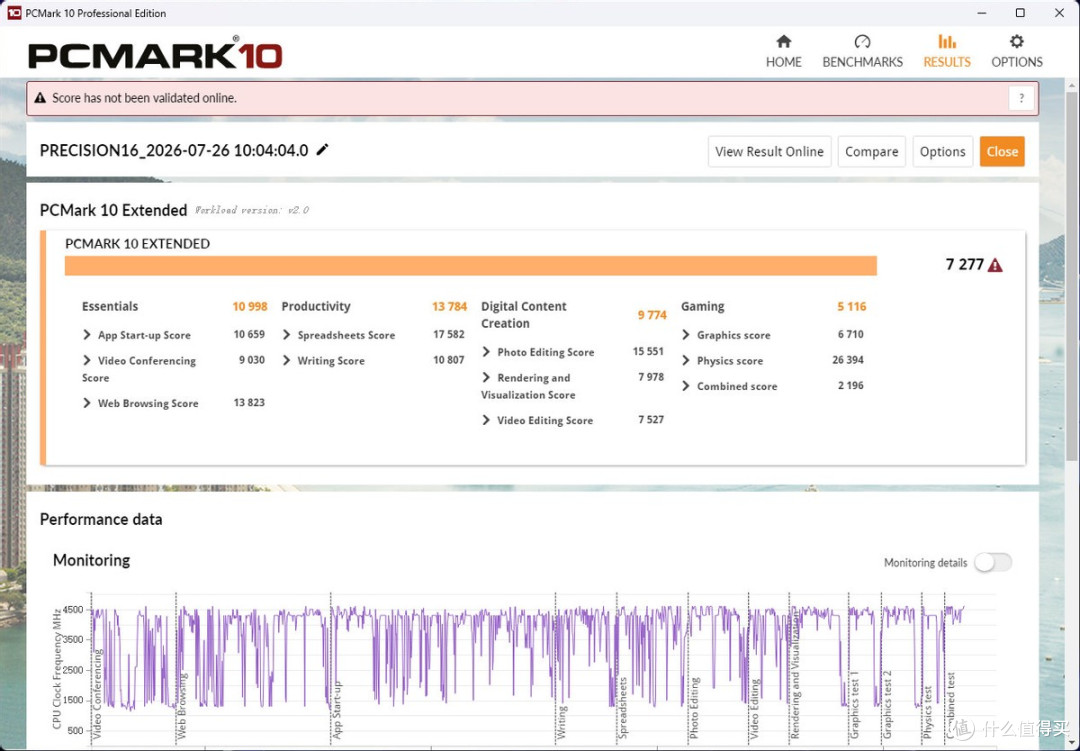
Task: Click the App Start-up marker in chart
Action: [x=337, y=710]
